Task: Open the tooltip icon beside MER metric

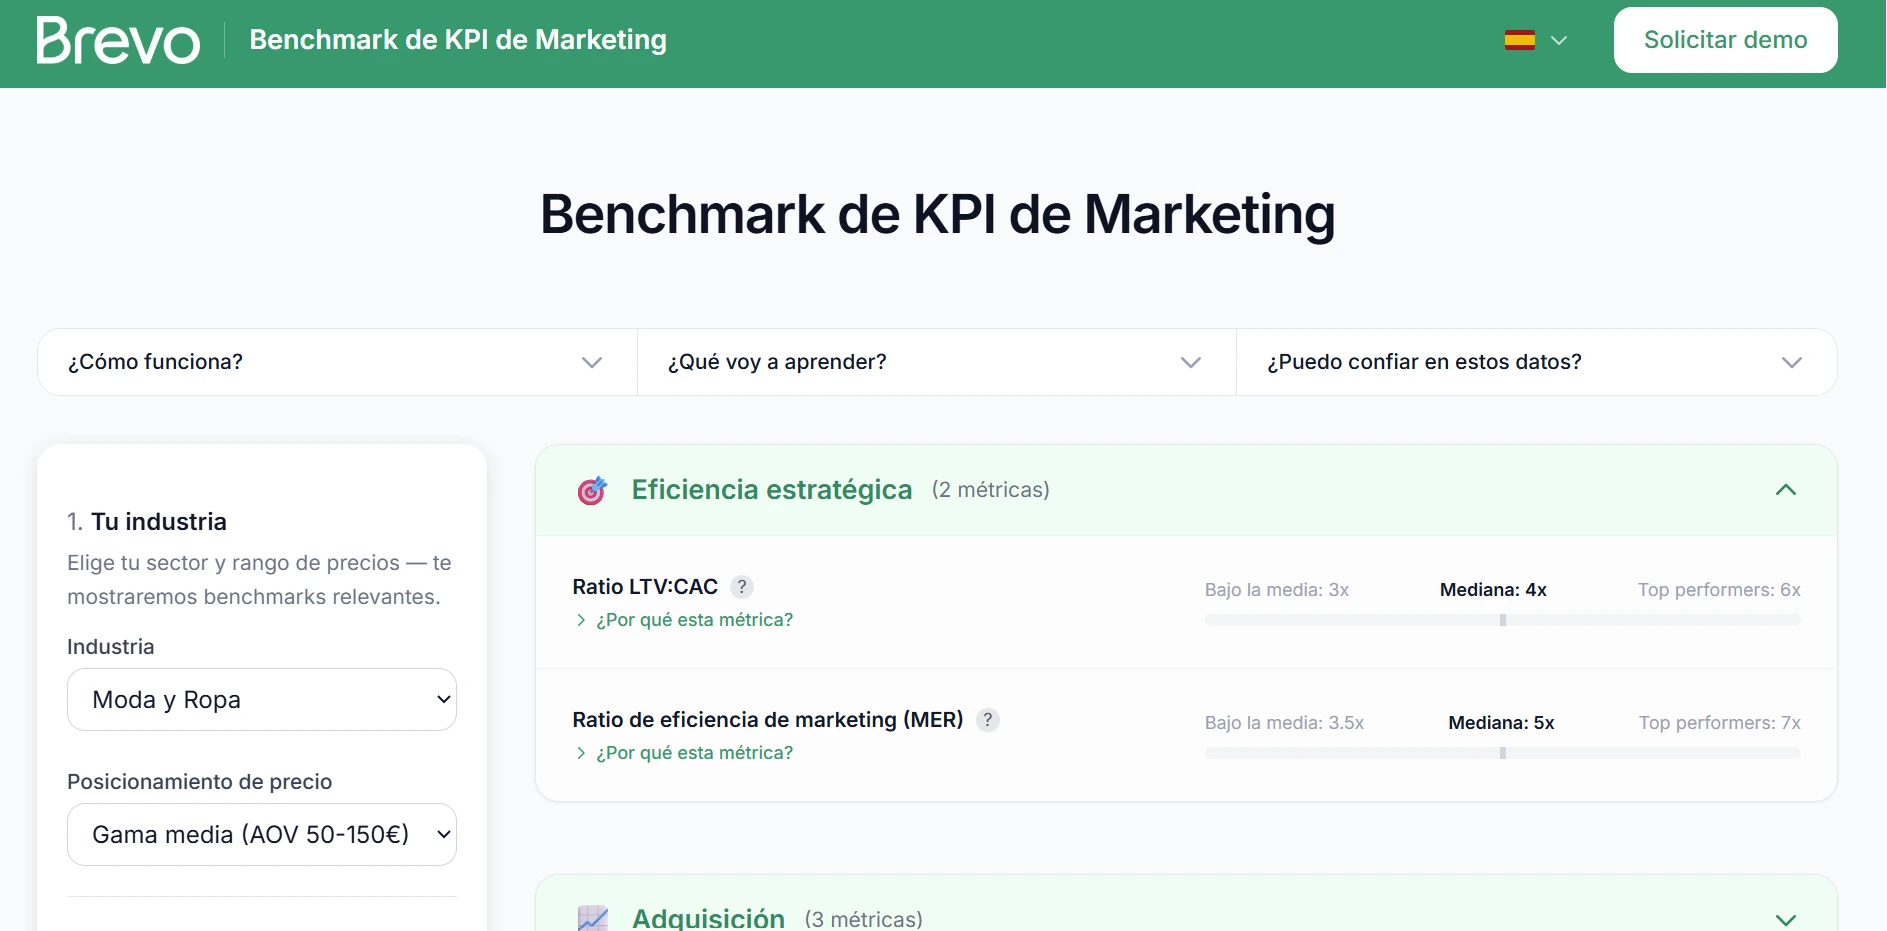Action: [x=988, y=720]
